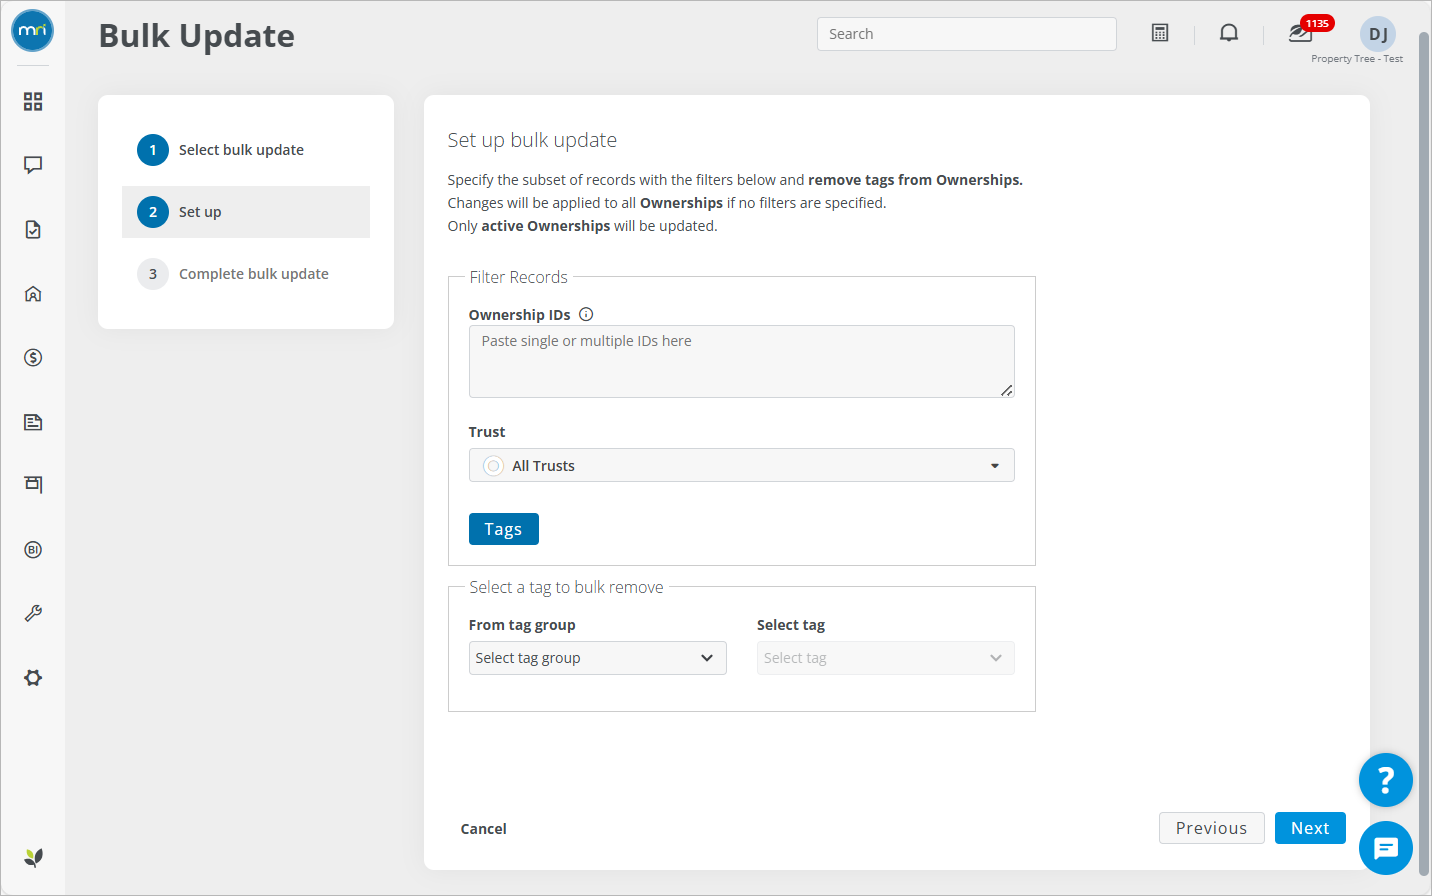
Task: Open the messages speech bubble sidebar icon
Action: click(33, 165)
